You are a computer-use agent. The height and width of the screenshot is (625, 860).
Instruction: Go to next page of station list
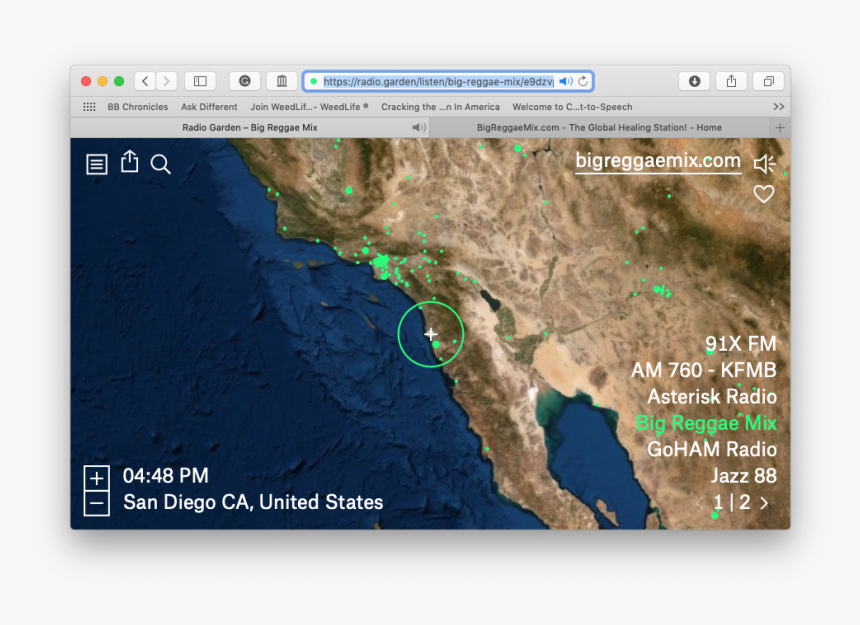pos(764,503)
